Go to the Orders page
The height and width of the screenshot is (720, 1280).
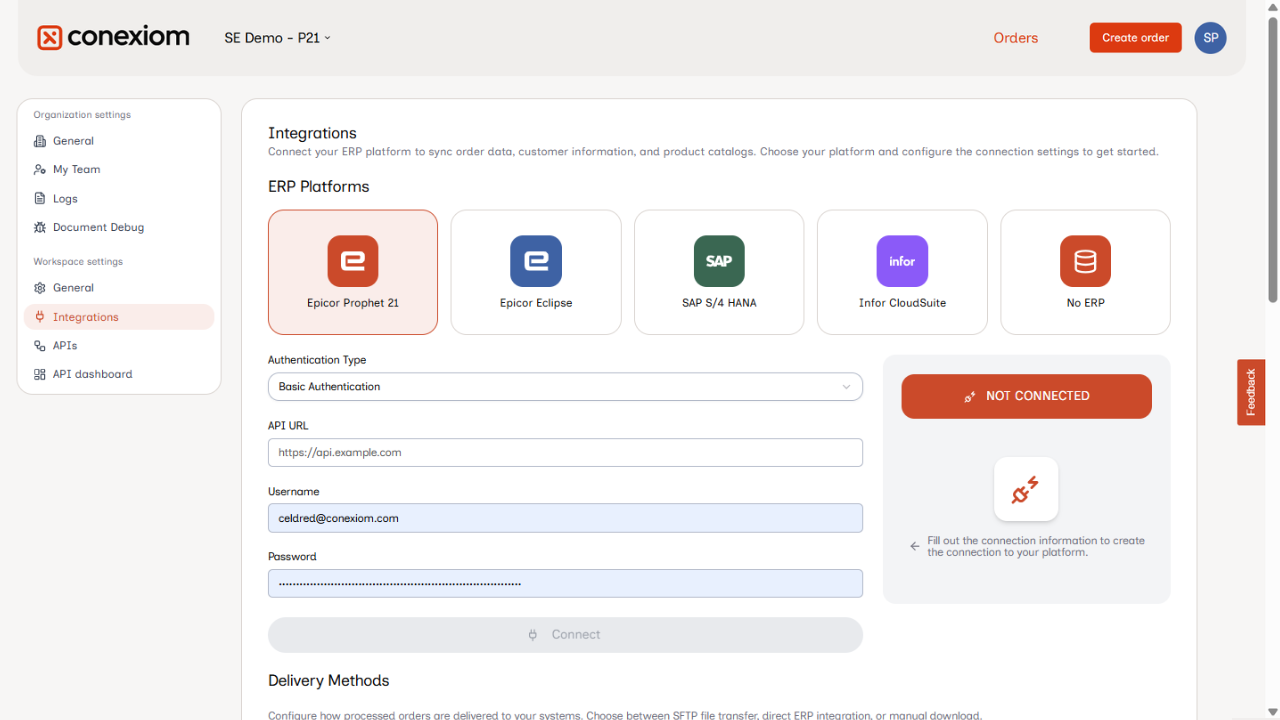pos(1016,38)
